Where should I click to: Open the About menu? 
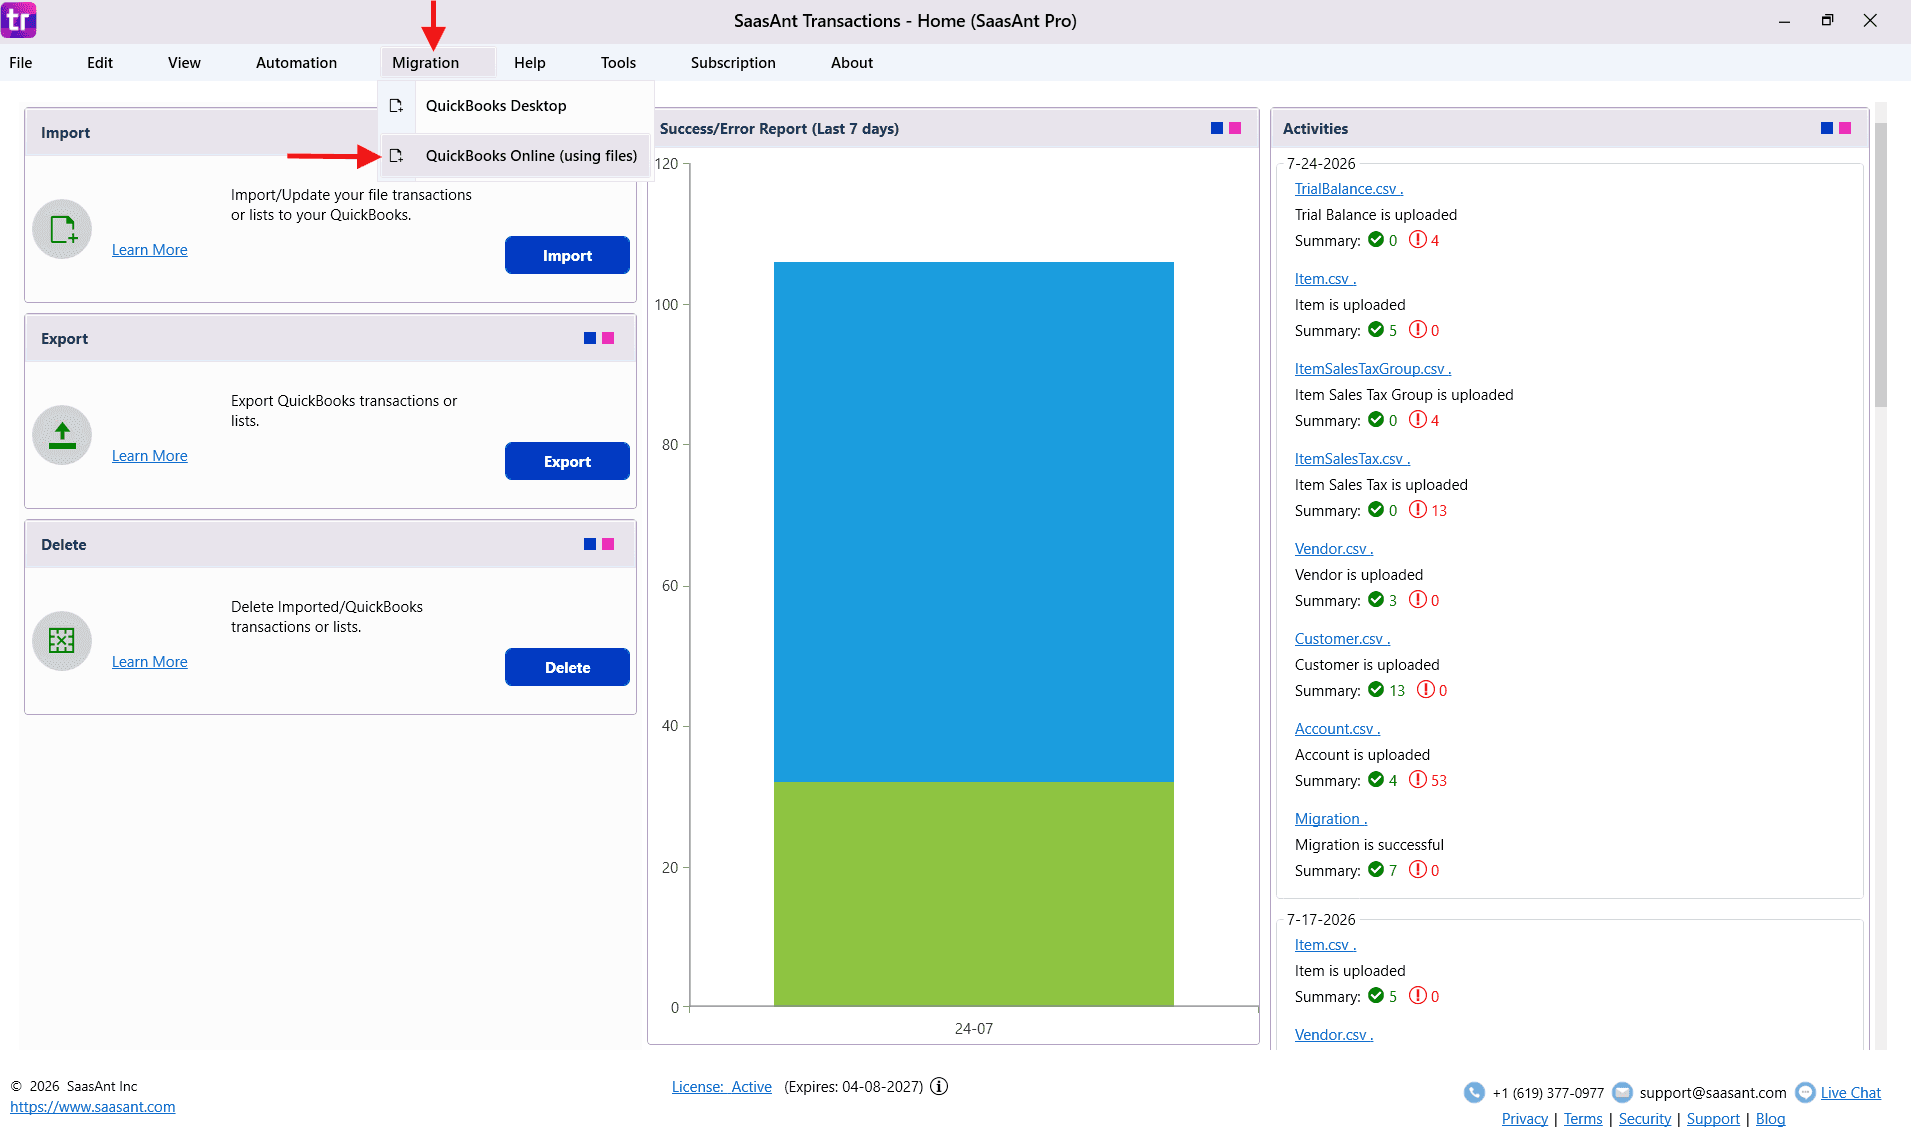click(852, 62)
